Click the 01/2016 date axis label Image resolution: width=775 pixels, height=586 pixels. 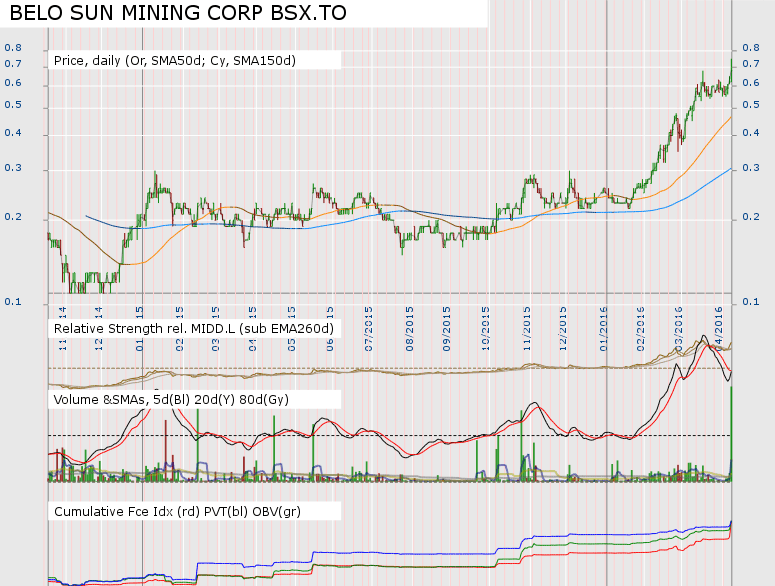click(603, 329)
